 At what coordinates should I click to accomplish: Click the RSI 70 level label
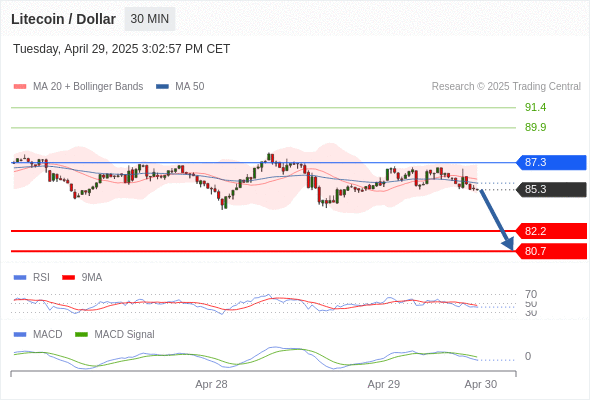[x=531, y=294]
